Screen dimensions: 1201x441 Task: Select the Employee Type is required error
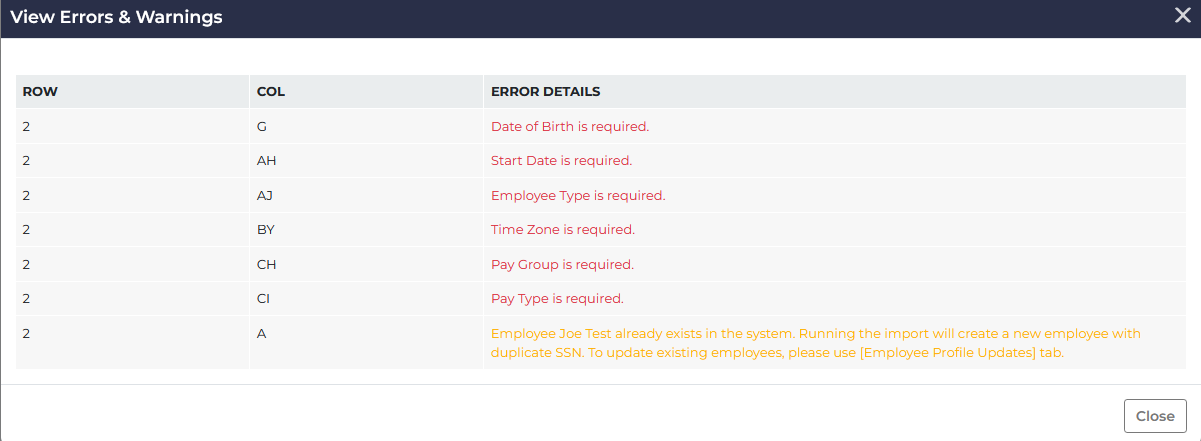pyautogui.click(x=578, y=196)
